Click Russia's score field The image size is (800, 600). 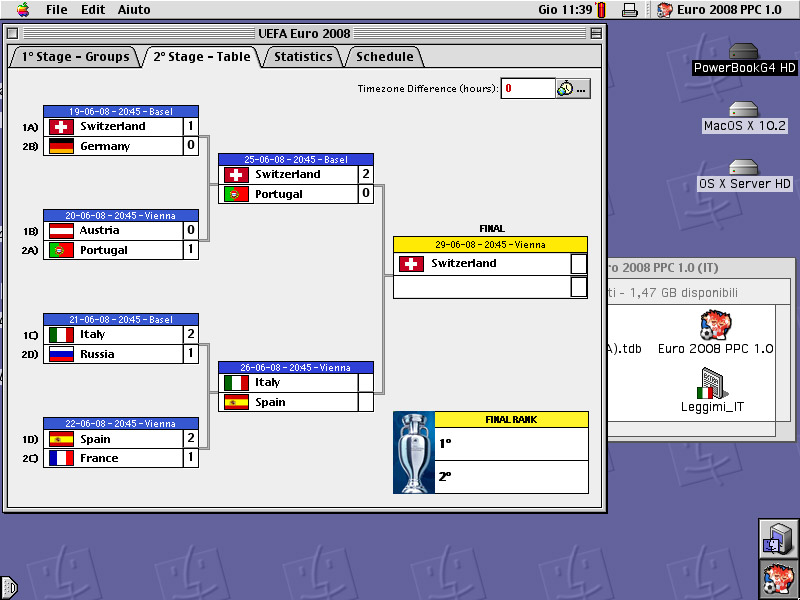point(191,354)
